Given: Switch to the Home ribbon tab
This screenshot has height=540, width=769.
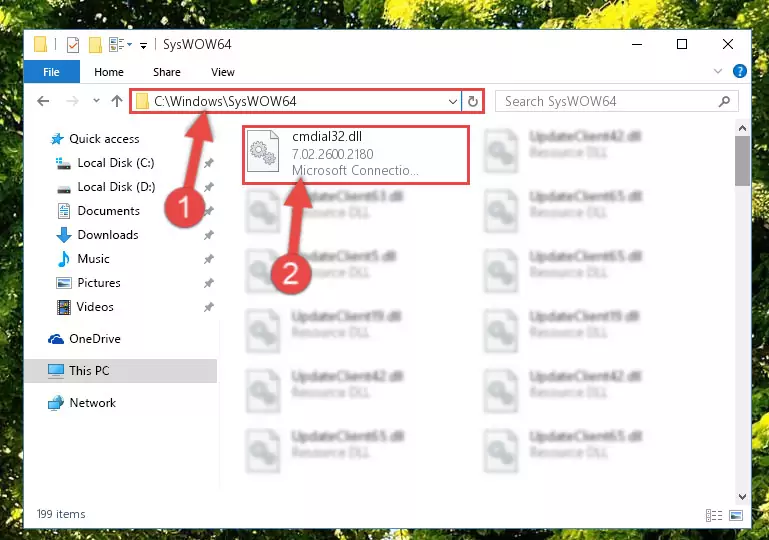Looking at the screenshot, I should [x=109, y=72].
